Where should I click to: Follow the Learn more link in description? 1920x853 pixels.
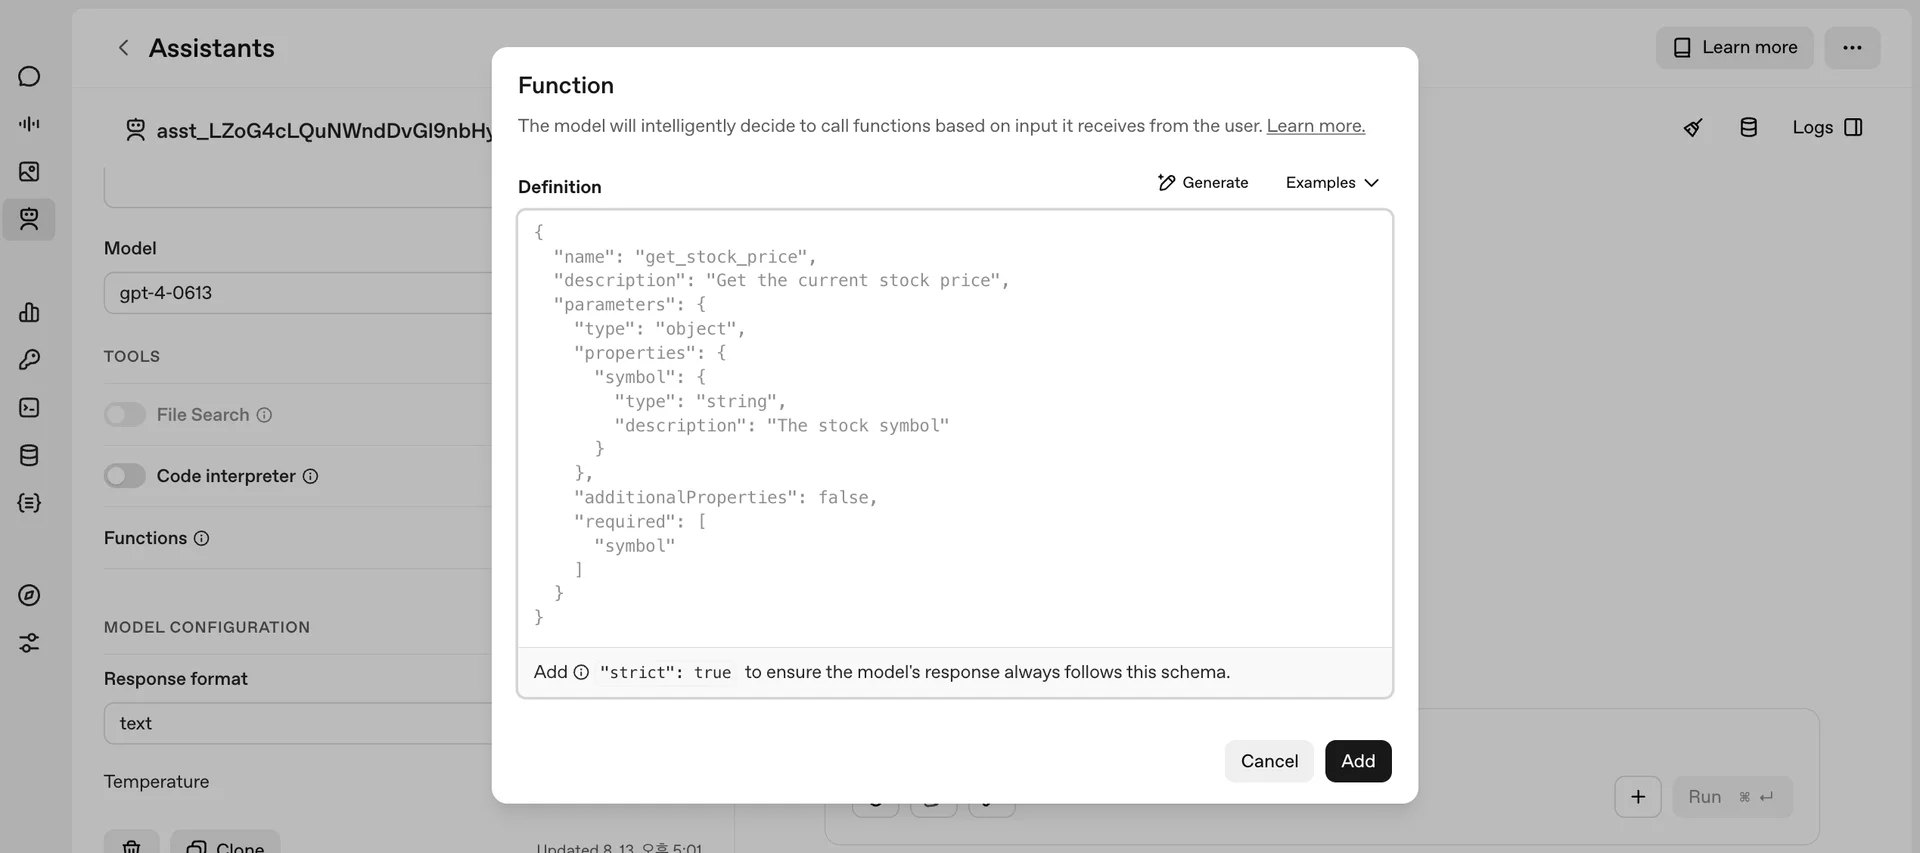tap(1315, 126)
